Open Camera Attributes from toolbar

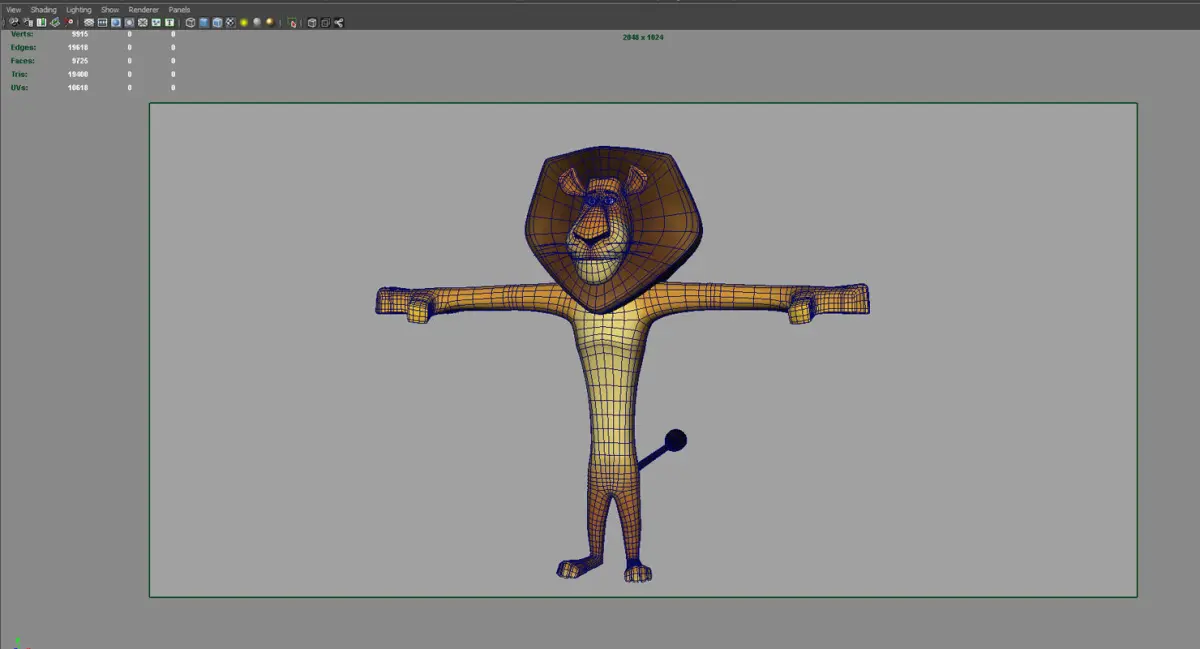point(28,22)
